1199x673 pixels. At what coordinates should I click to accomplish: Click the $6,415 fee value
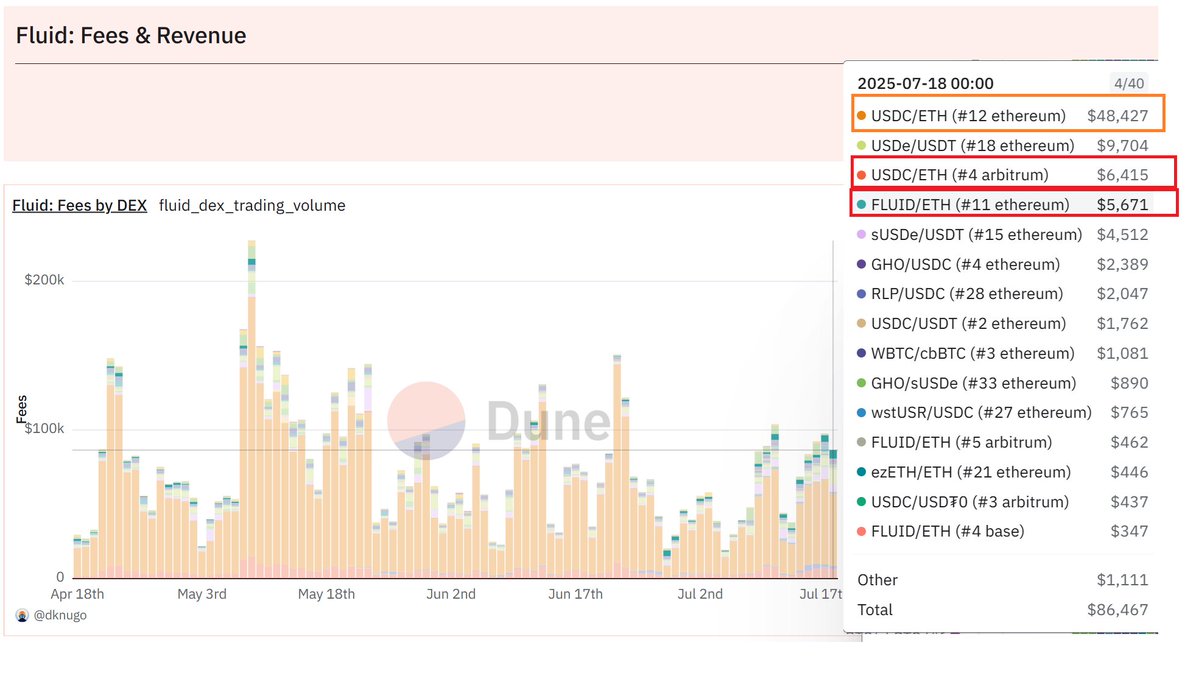tap(1123, 175)
